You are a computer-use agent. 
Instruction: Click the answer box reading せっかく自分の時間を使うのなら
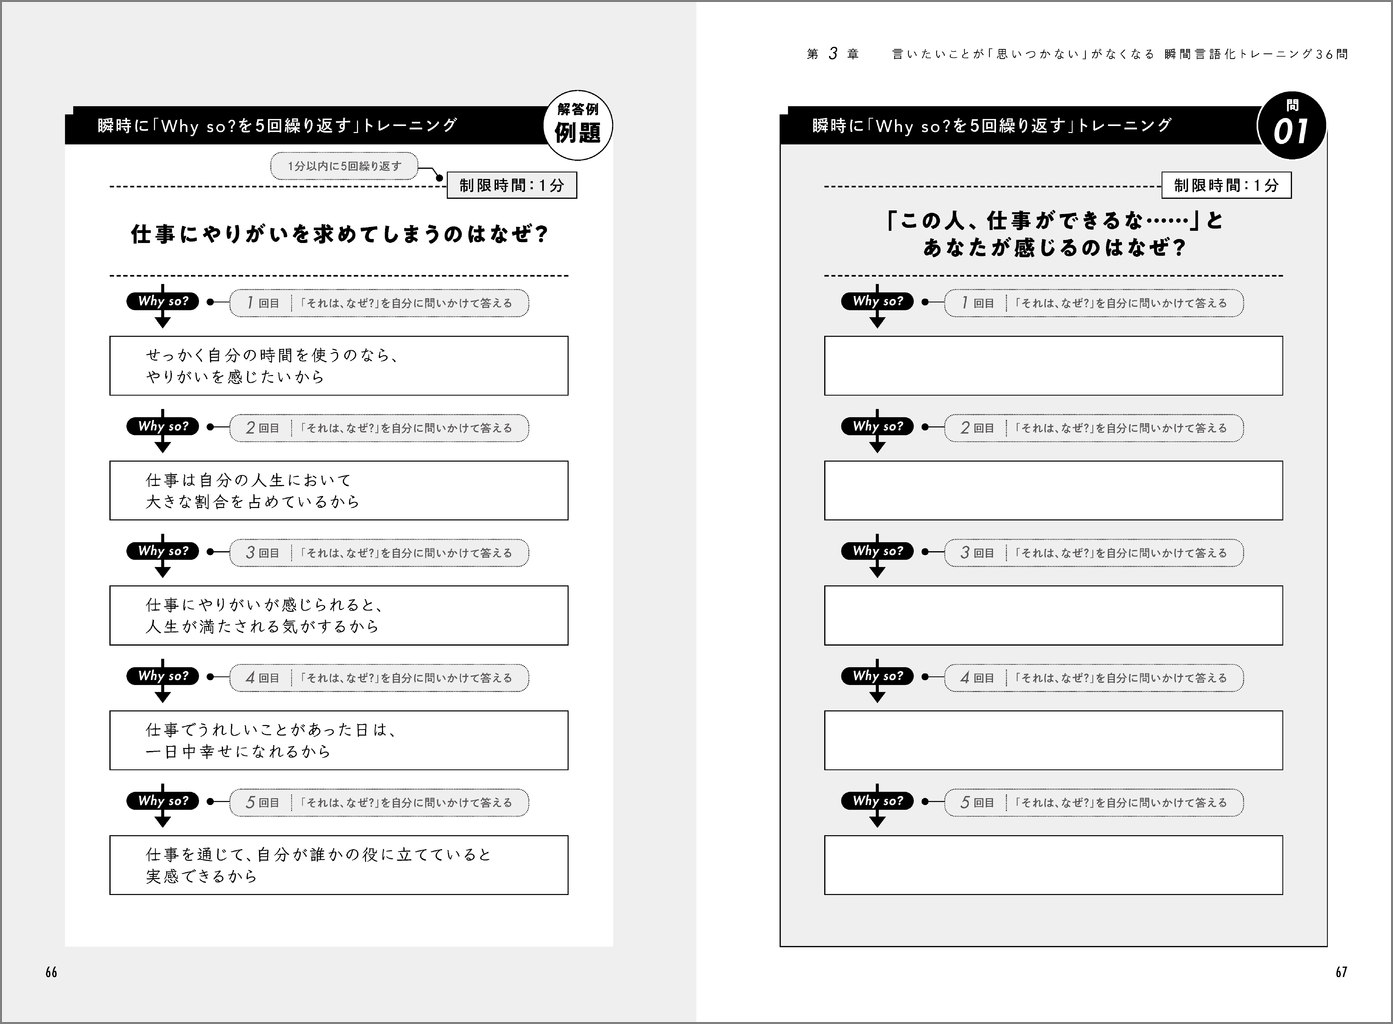[x=339, y=366]
